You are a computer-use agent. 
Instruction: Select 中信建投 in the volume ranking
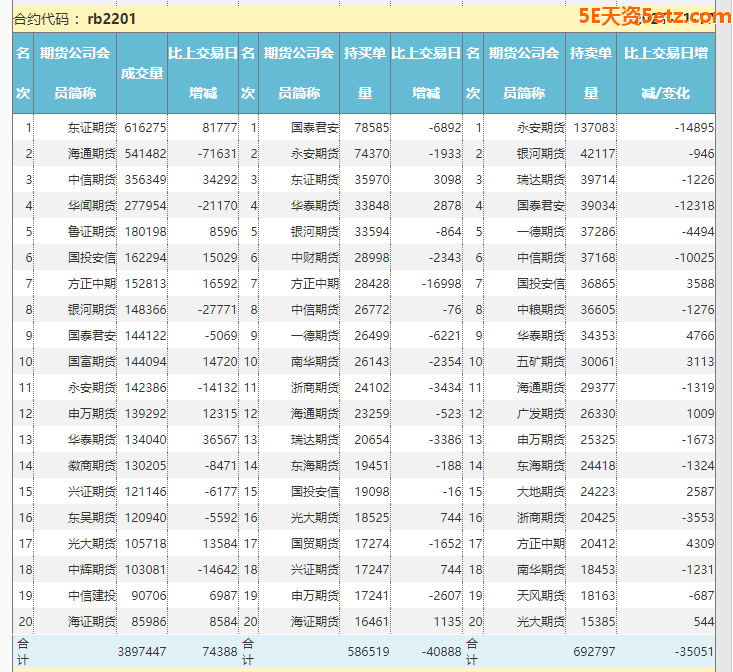click(92, 596)
